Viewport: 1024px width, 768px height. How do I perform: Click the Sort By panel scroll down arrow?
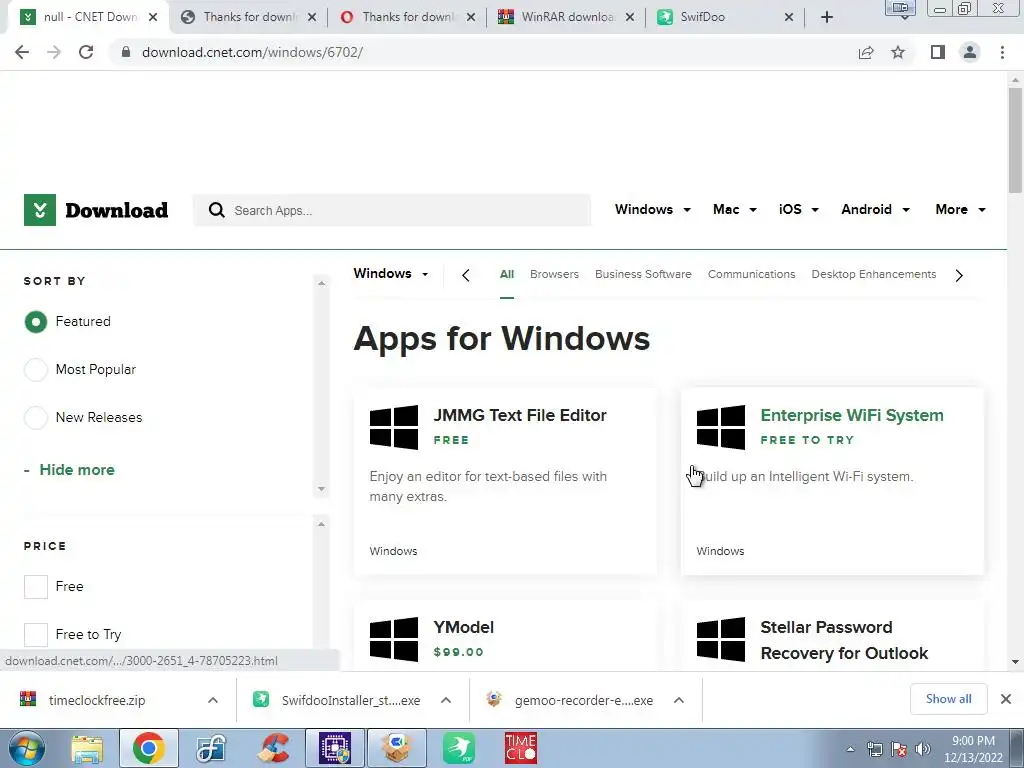321,489
